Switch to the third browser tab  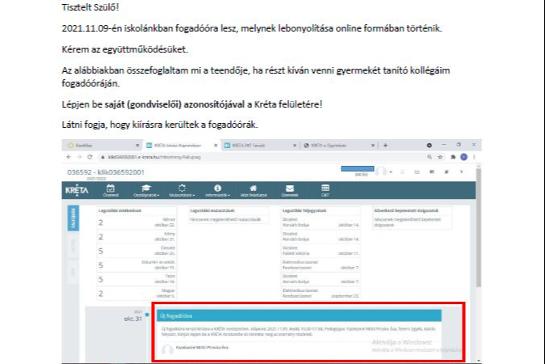pos(260,145)
